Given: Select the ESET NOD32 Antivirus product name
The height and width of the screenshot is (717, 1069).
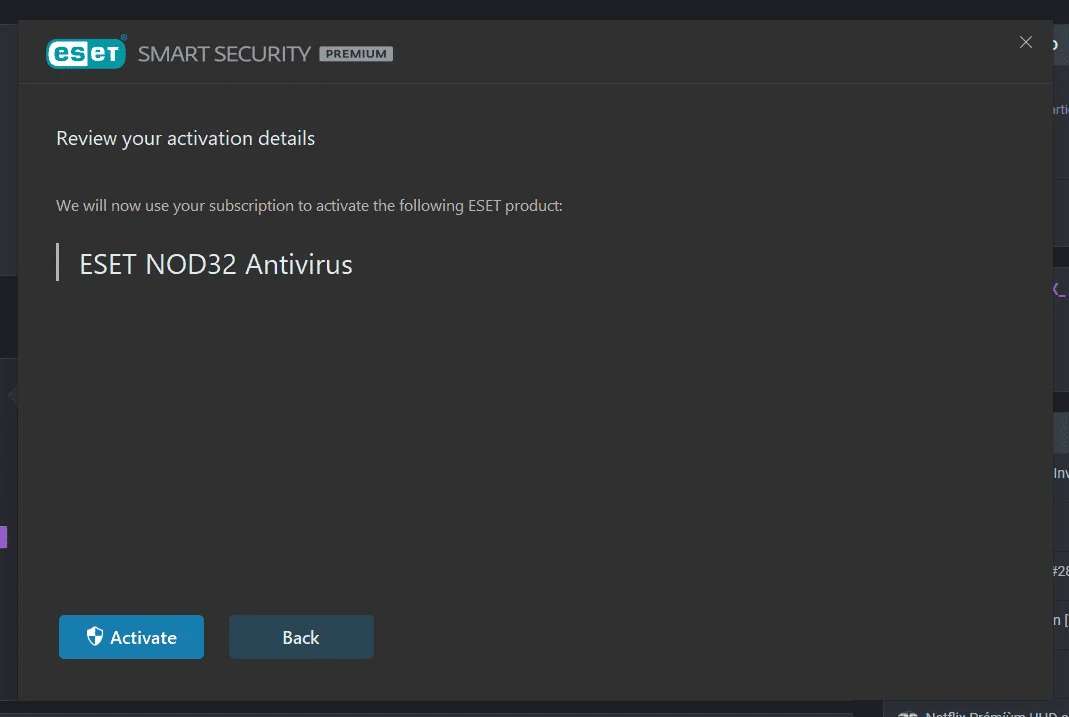Looking at the screenshot, I should (x=215, y=264).
